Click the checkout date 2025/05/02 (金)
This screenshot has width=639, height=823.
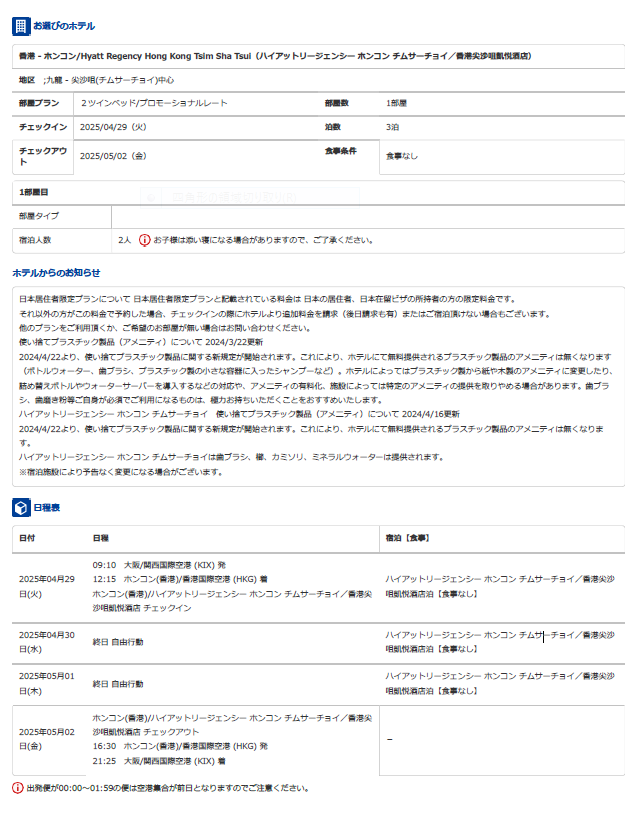[x=113, y=156]
